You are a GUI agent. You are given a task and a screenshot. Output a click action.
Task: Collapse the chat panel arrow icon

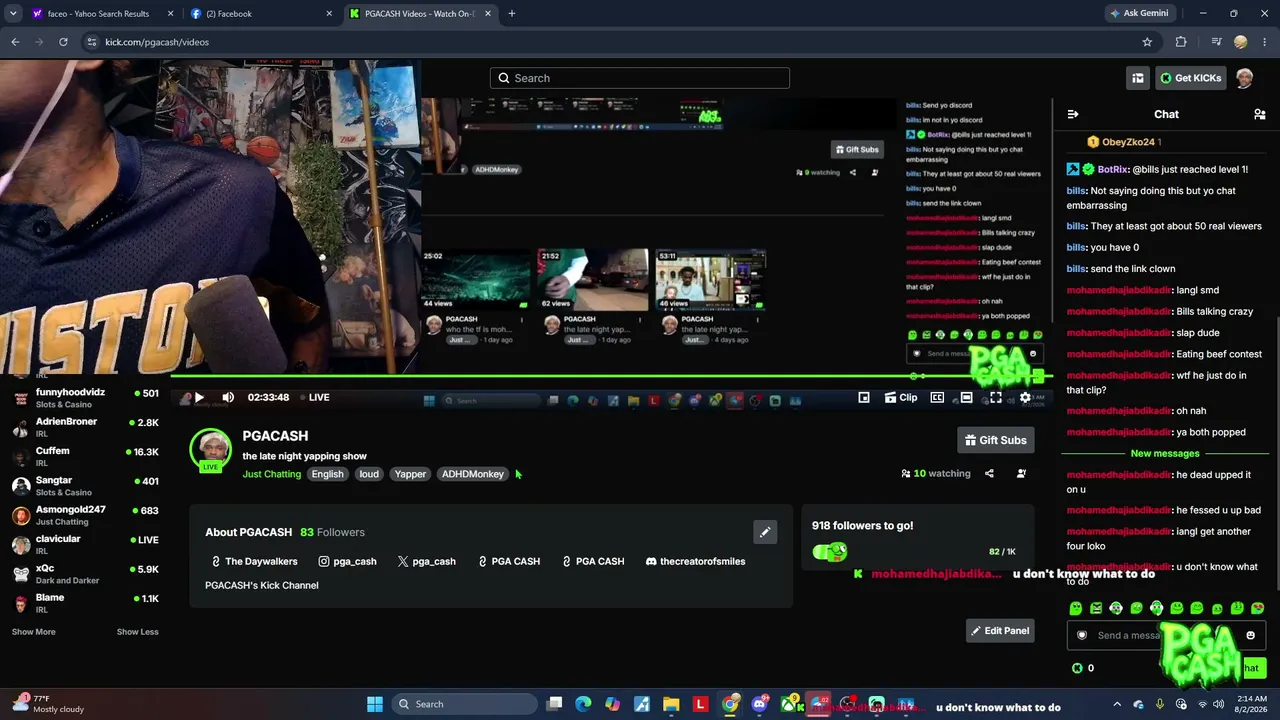pos(1073,114)
